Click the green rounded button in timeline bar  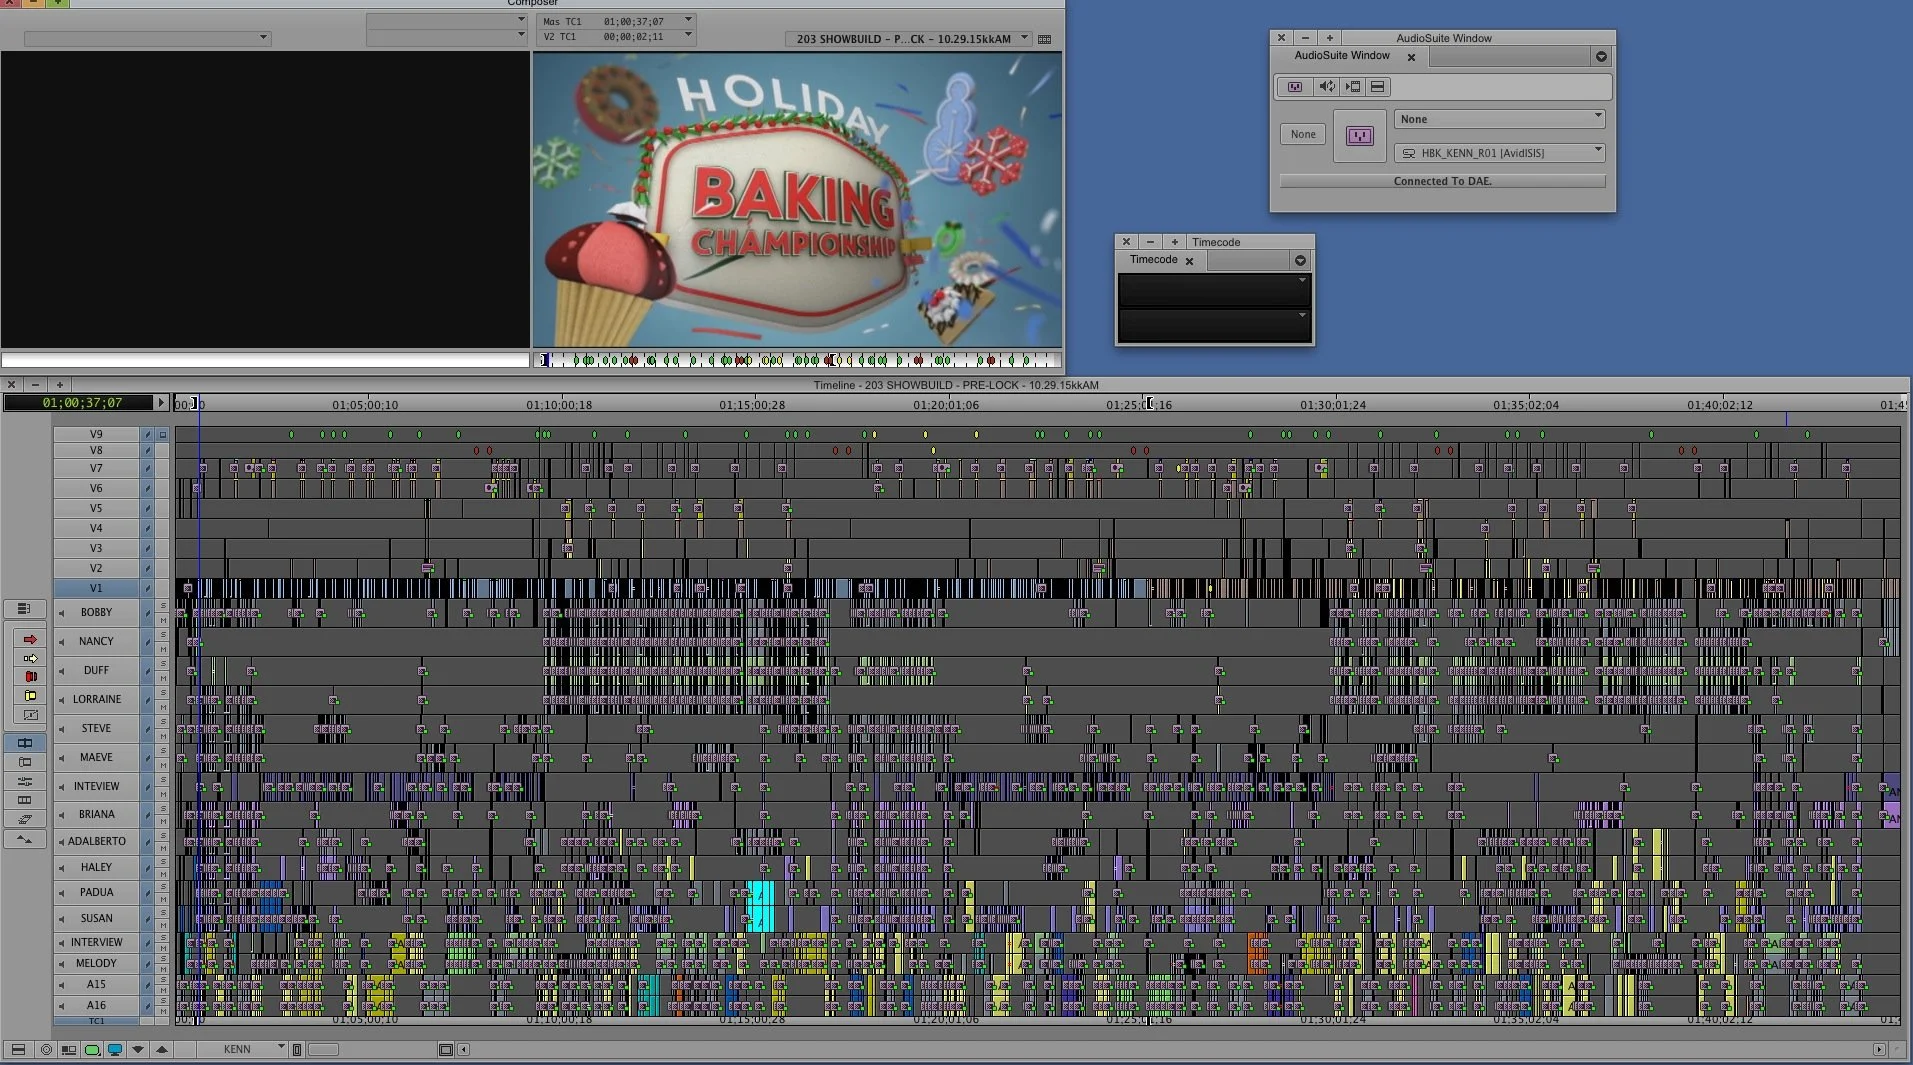point(92,1049)
